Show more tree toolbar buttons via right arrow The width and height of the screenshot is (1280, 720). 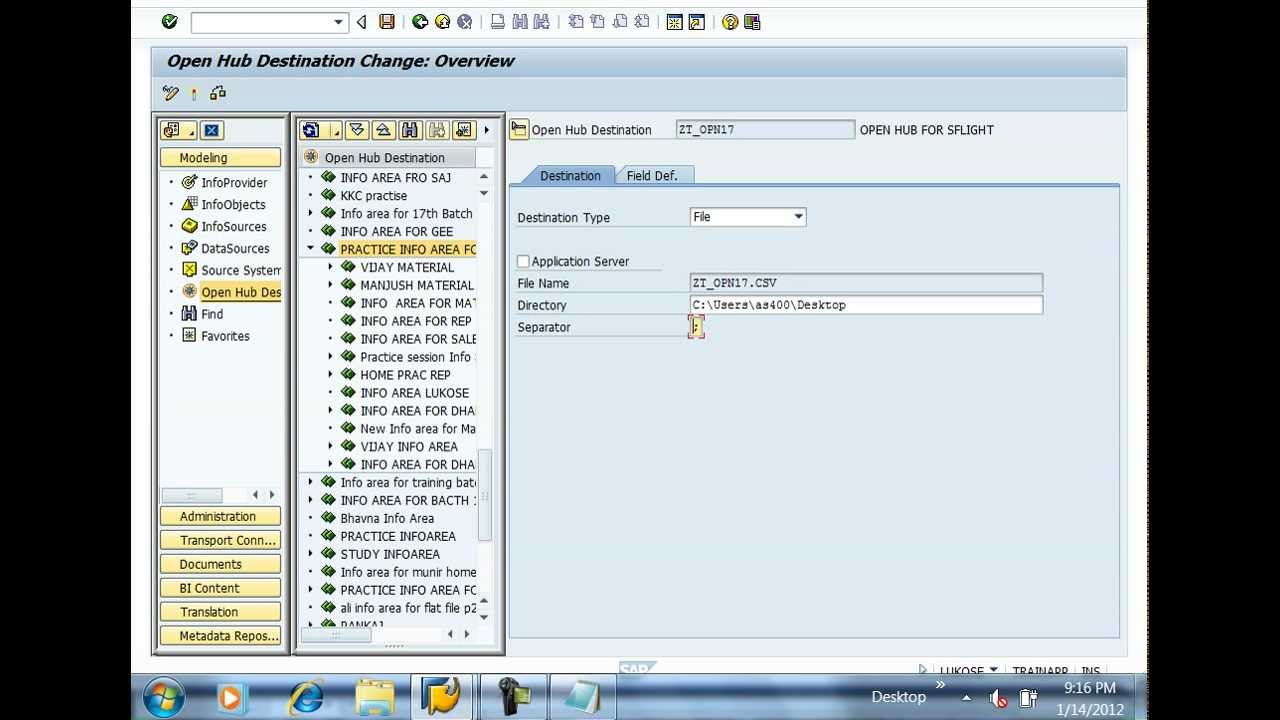[x=487, y=130]
